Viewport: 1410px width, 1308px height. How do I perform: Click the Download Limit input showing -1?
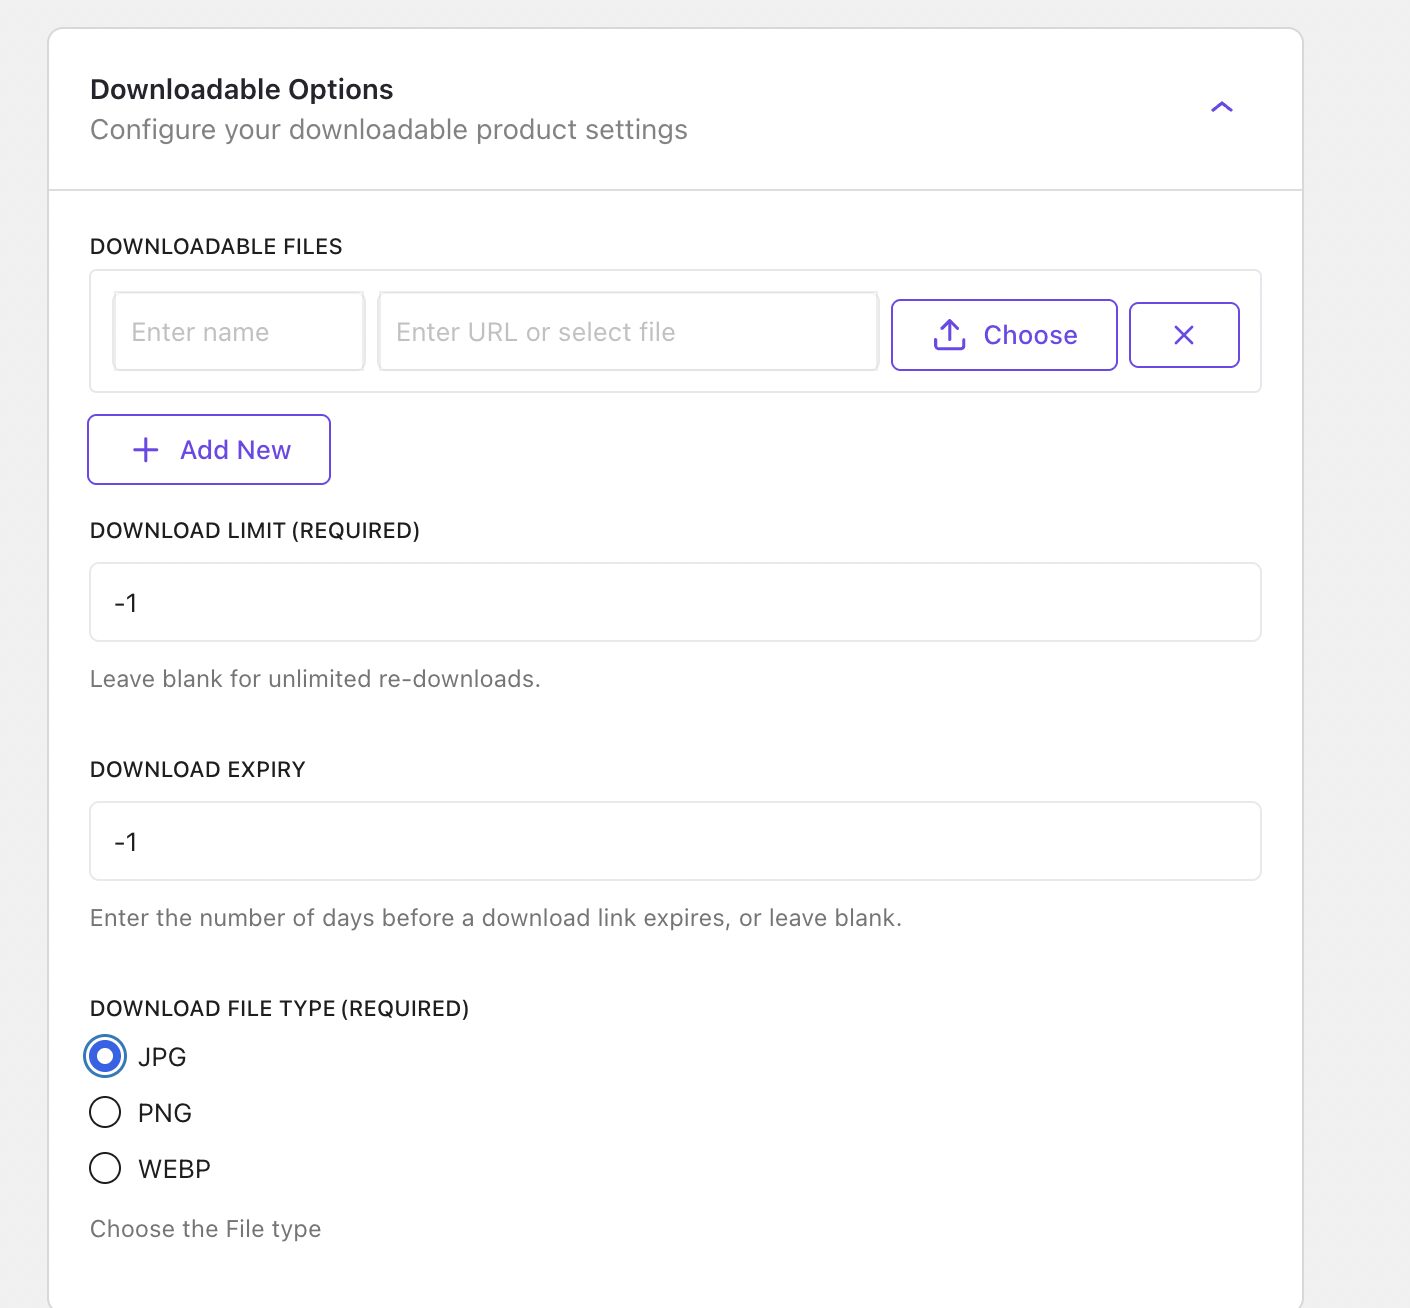pos(675,602)
